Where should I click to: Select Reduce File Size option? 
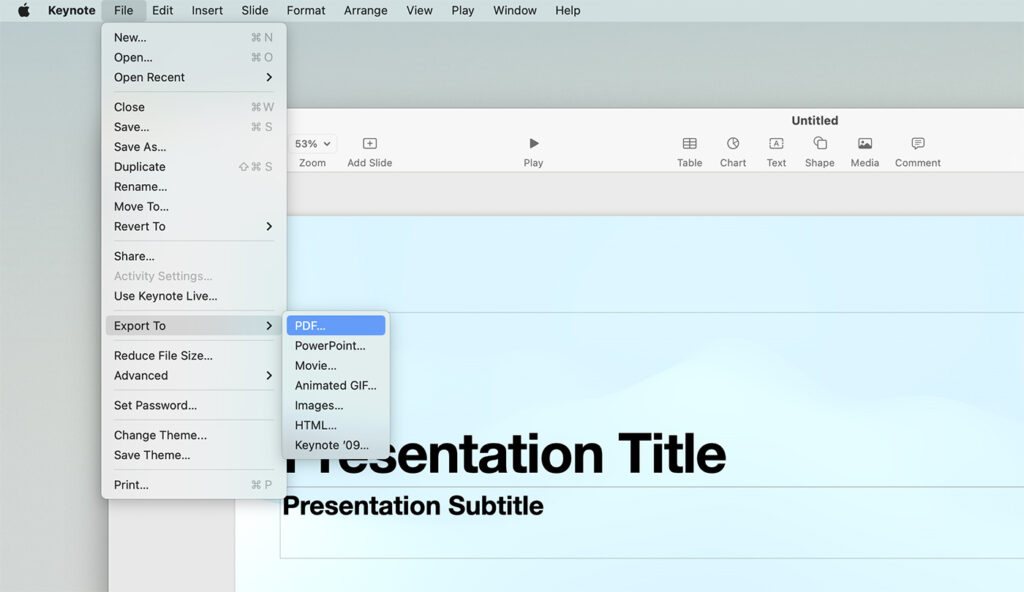(x=163, y=355)
